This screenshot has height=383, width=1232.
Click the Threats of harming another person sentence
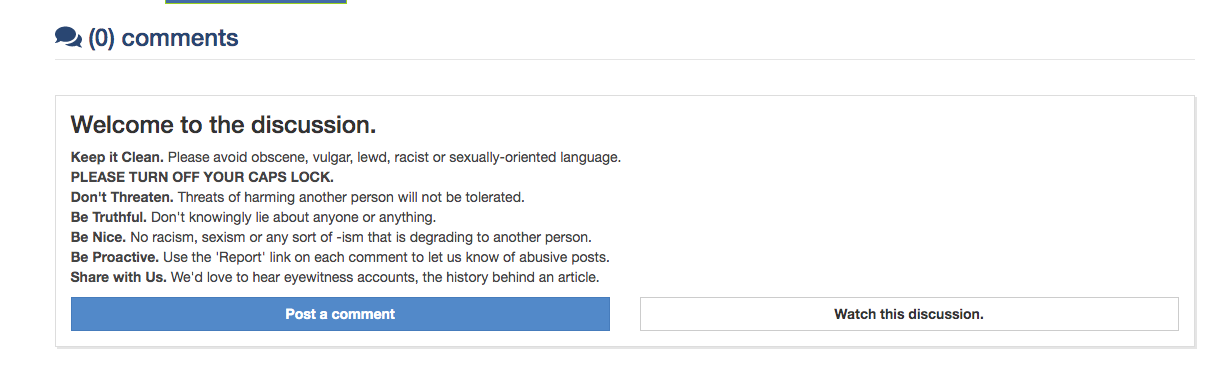[351, 197]
